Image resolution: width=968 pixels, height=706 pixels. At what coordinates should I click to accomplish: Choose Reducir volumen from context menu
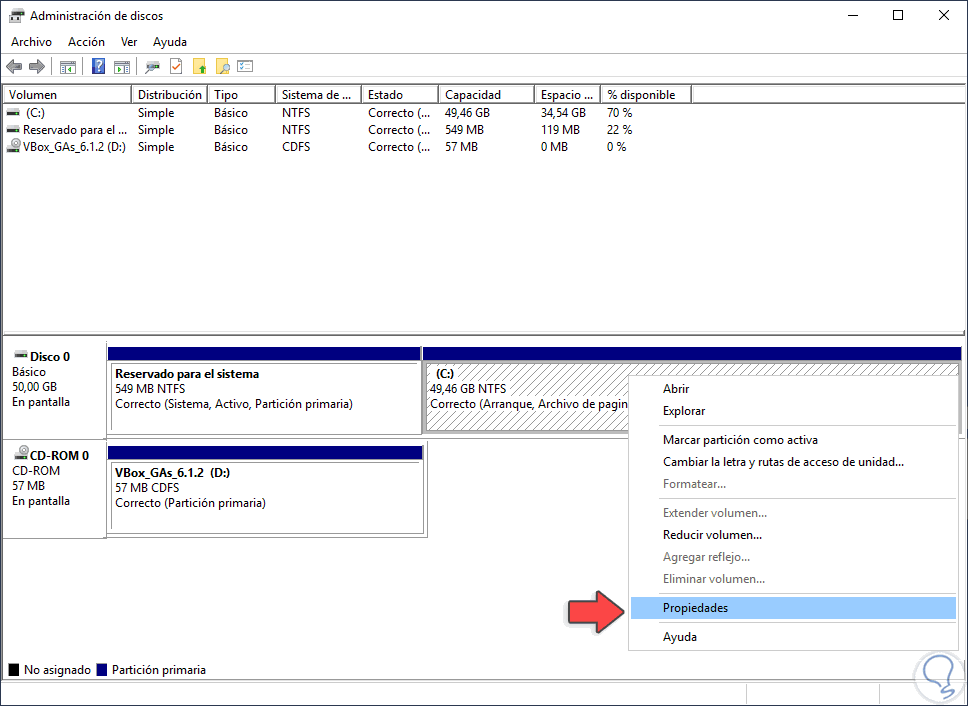tap(793, 535)
